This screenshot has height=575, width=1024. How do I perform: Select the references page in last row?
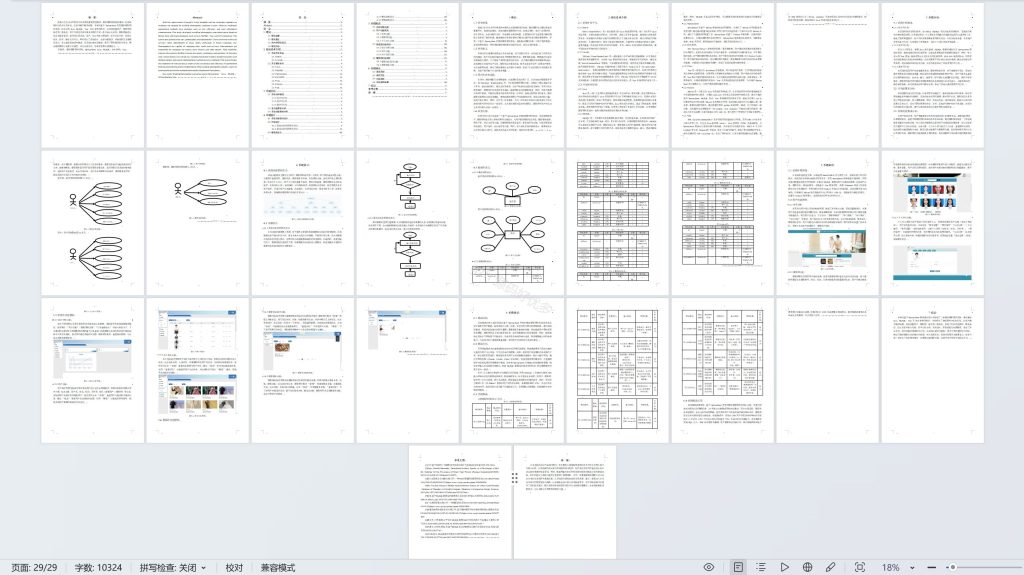click(x=460, y=502)
